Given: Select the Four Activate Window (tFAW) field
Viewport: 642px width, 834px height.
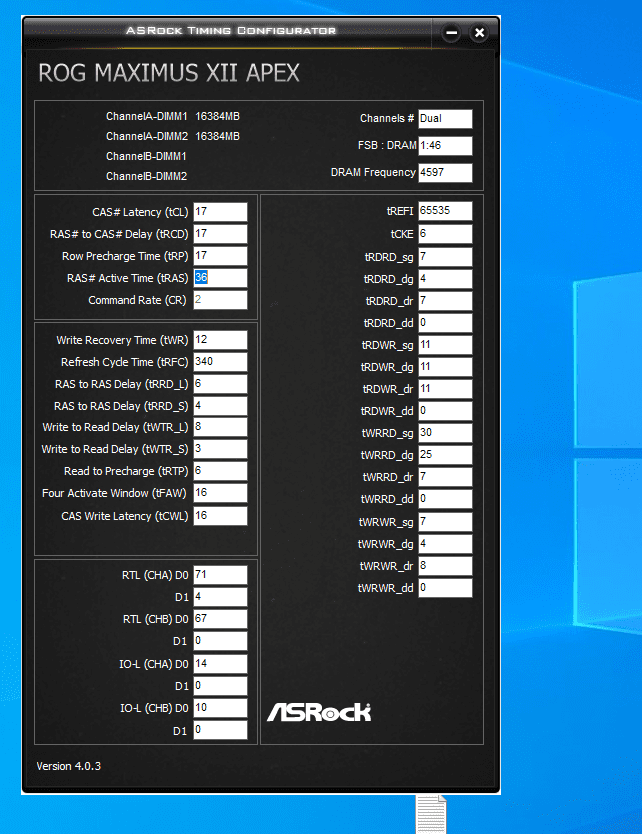Looking at the screenshot, I should click(x=220, y=493).
